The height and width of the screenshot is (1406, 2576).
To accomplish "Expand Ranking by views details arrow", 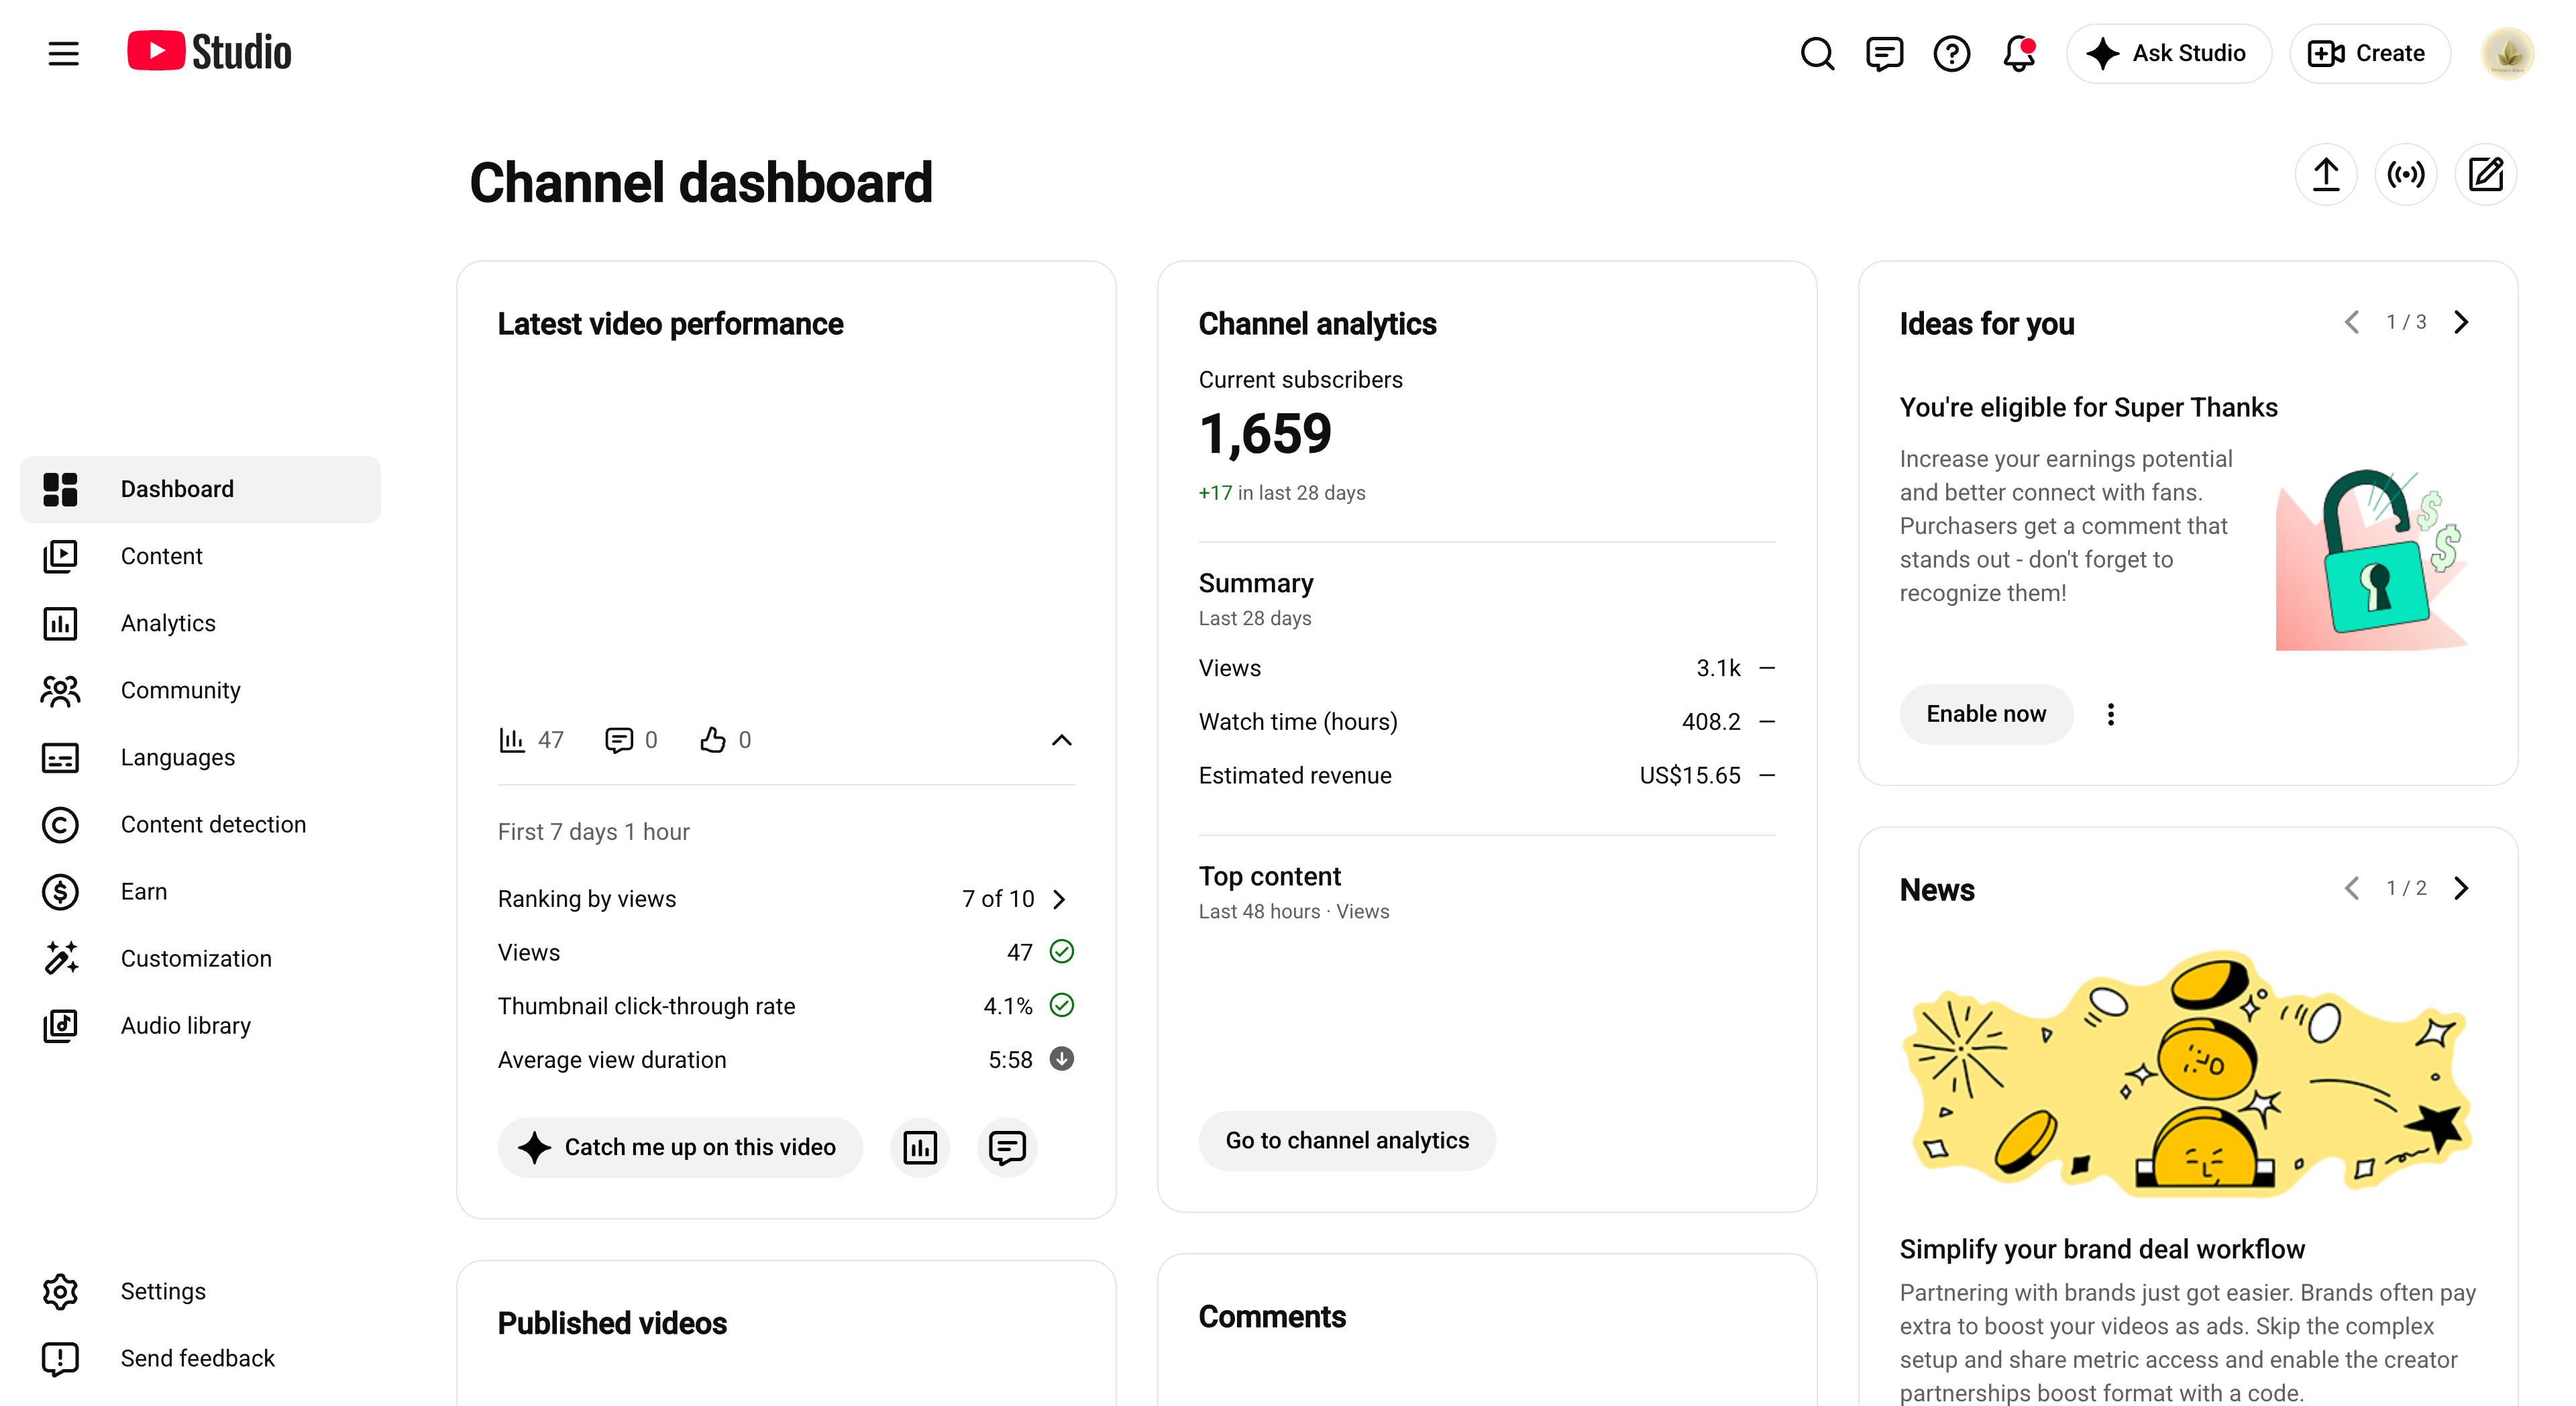I will [x=1059, y=899].
